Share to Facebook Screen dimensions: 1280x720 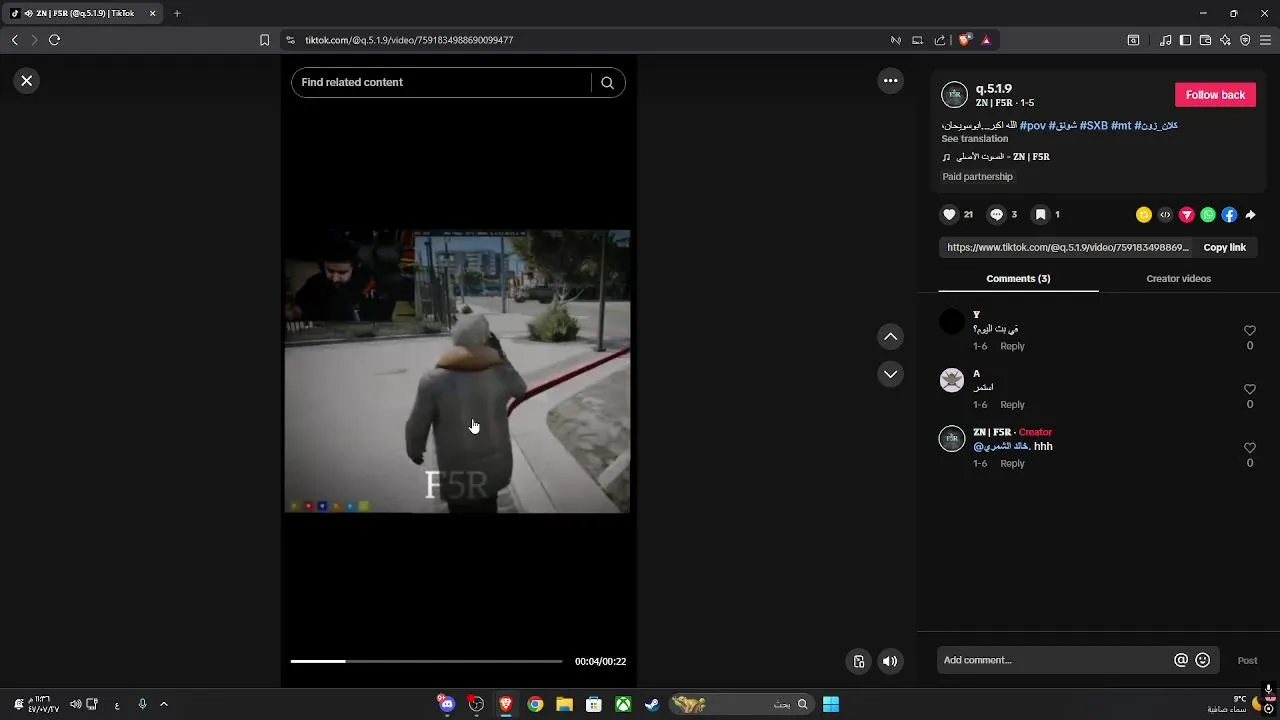(x=1229, y=215)
